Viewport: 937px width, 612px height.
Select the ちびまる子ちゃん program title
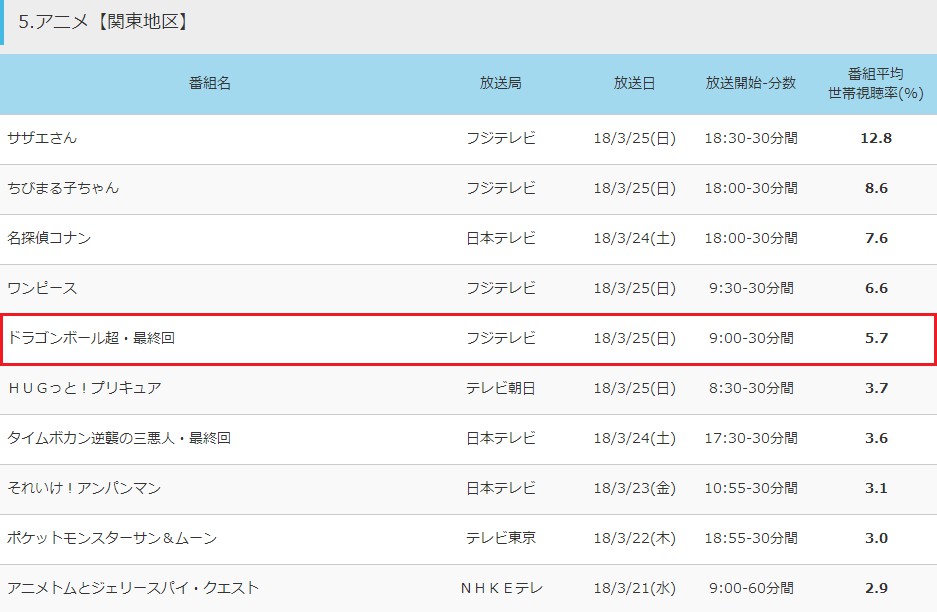coord(63,188)
